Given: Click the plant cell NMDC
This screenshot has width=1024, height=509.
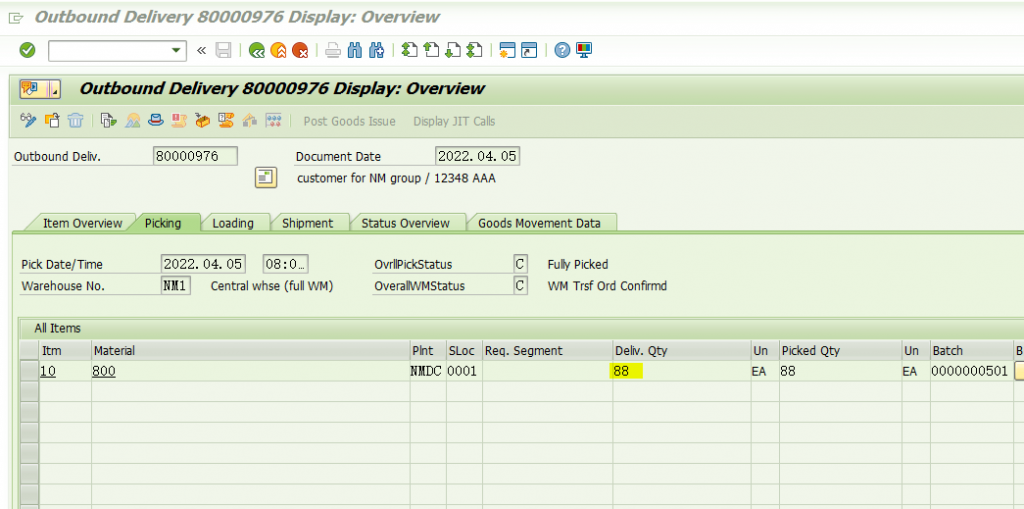Looking at the screenshot, I should pyautogui.click(x=426, y=372).
